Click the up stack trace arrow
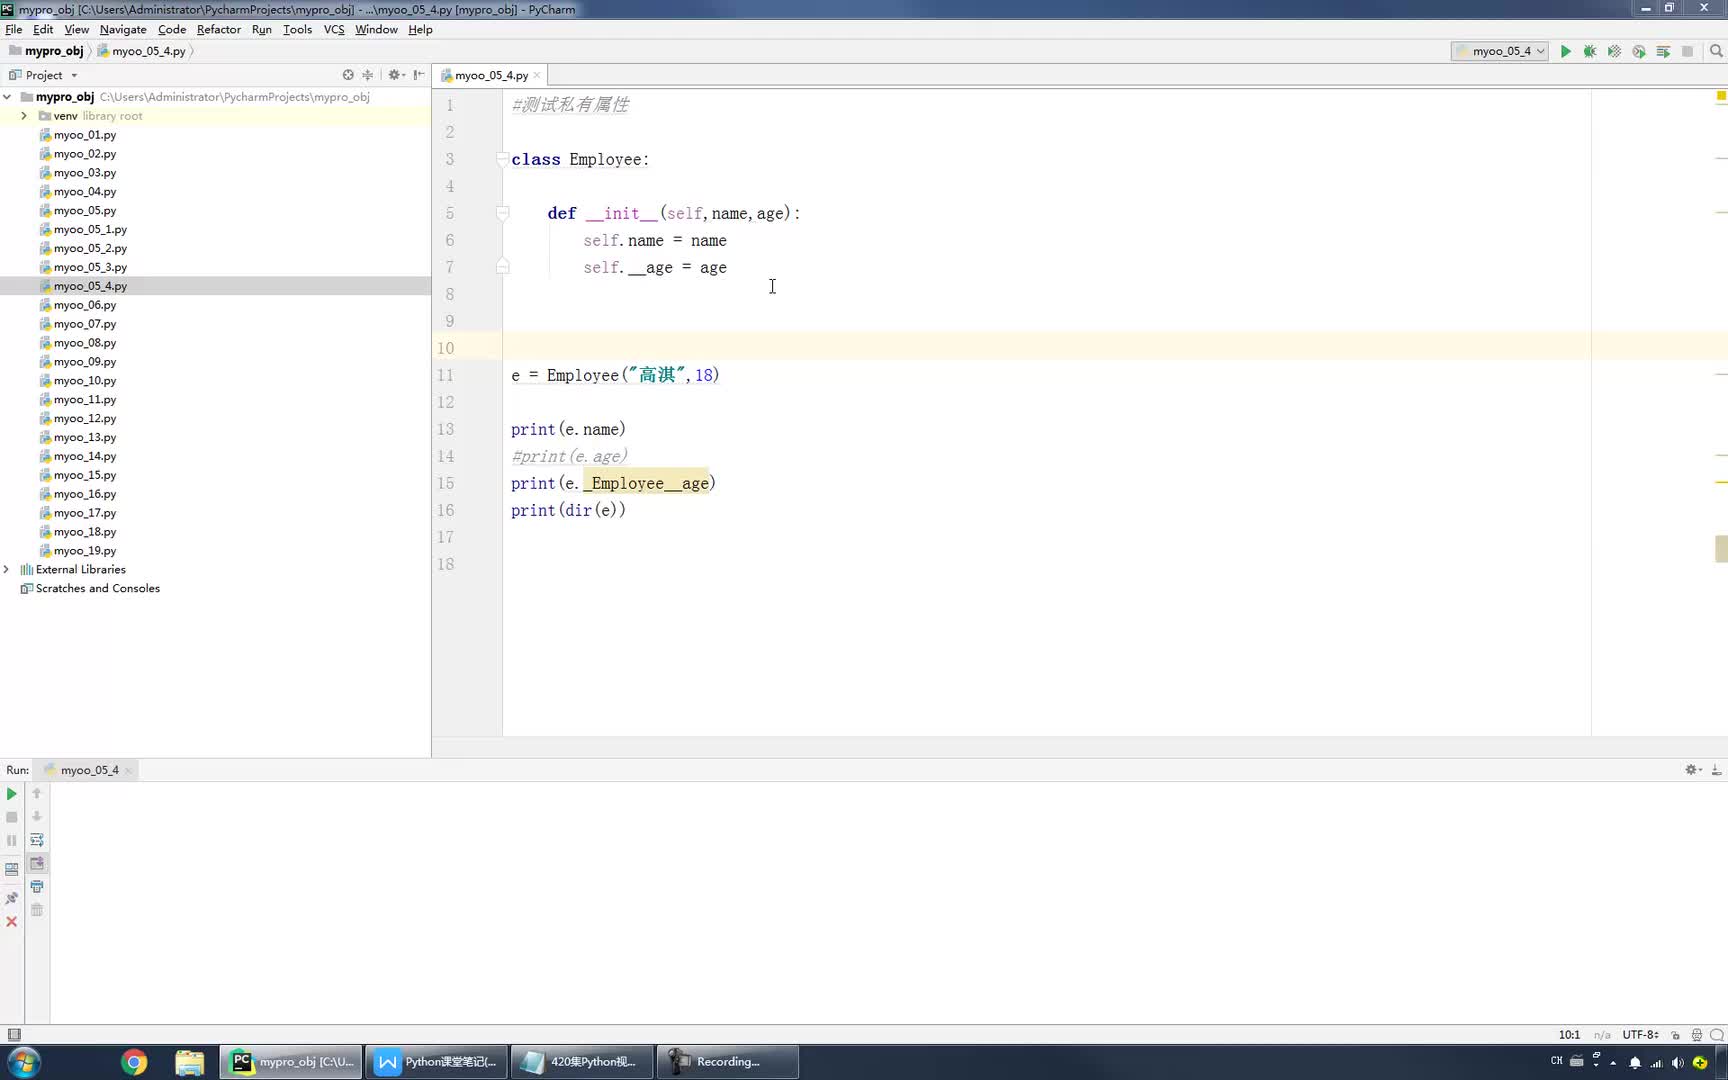Viewport: 1728px width, 1080px height. [x=37, y=793]
